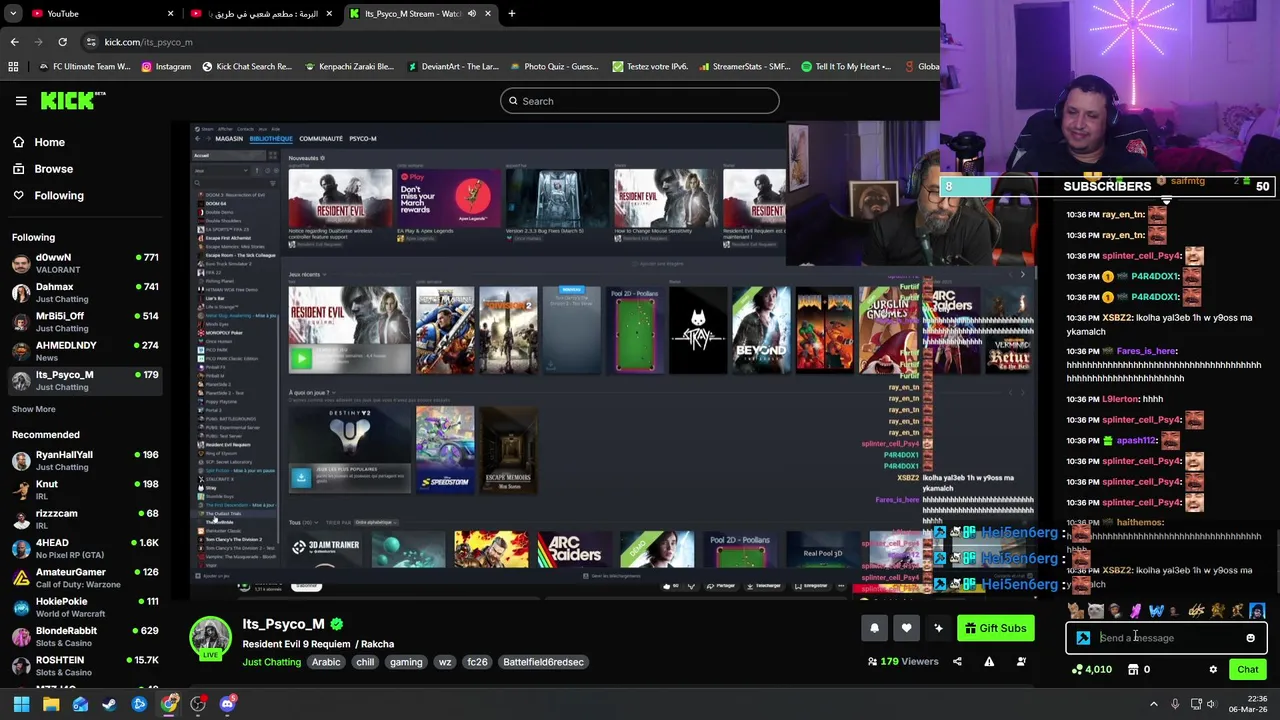The height and width of the screenshot is (720, 1280).
Task: Open the channel shop icon
Action: 1133,670
